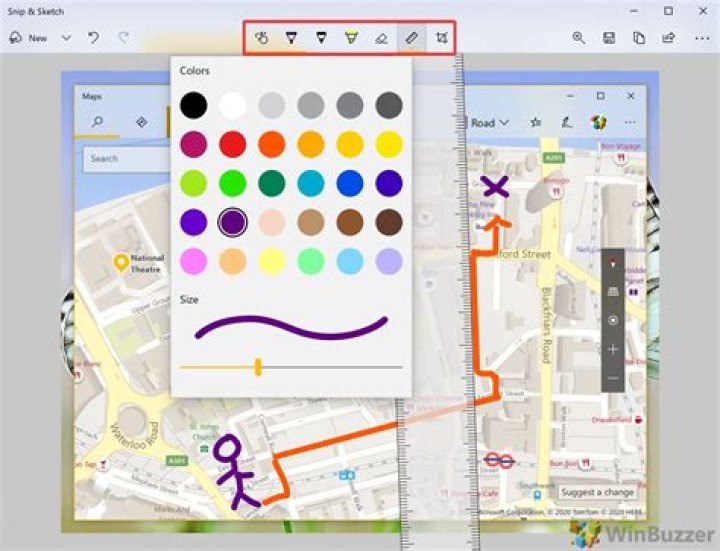This screenshot has height=551, width=720.
Task: Select the Ballpoint pen tool
Action: pos(291,38)
